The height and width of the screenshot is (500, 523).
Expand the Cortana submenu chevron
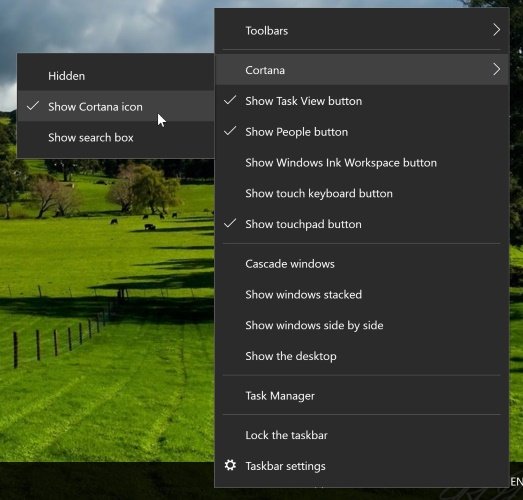(497, 69)
